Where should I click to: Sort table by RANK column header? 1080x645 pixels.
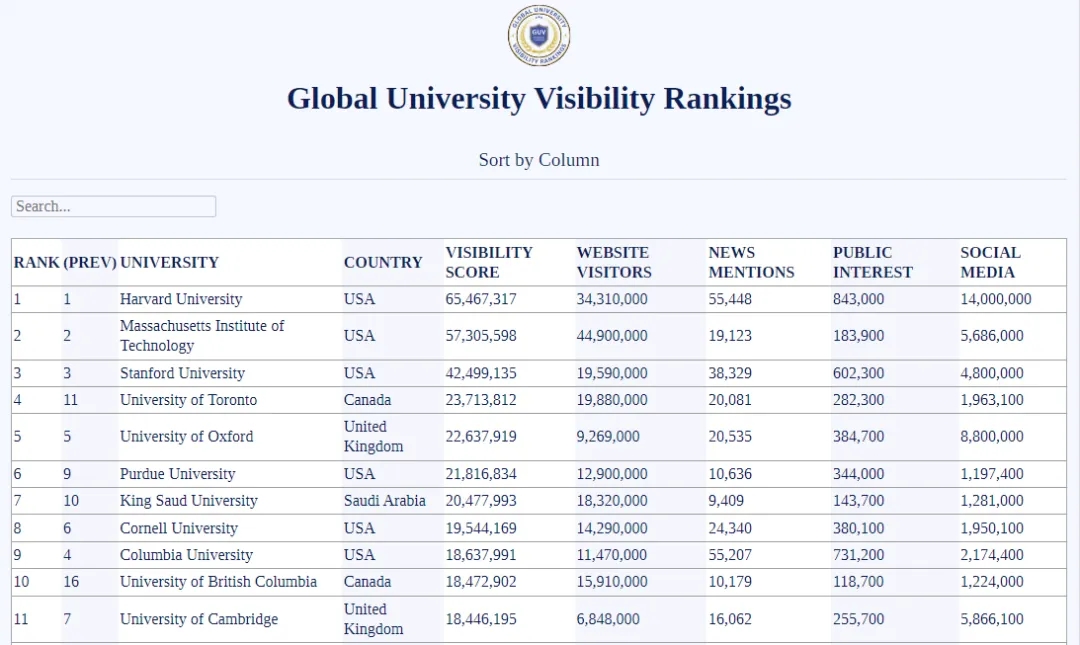pyautogui.click(x=36, y=262)
